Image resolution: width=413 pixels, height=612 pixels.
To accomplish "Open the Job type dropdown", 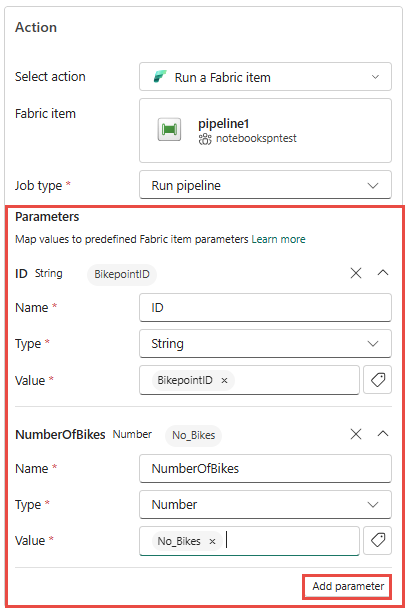I will pos(265,185).
